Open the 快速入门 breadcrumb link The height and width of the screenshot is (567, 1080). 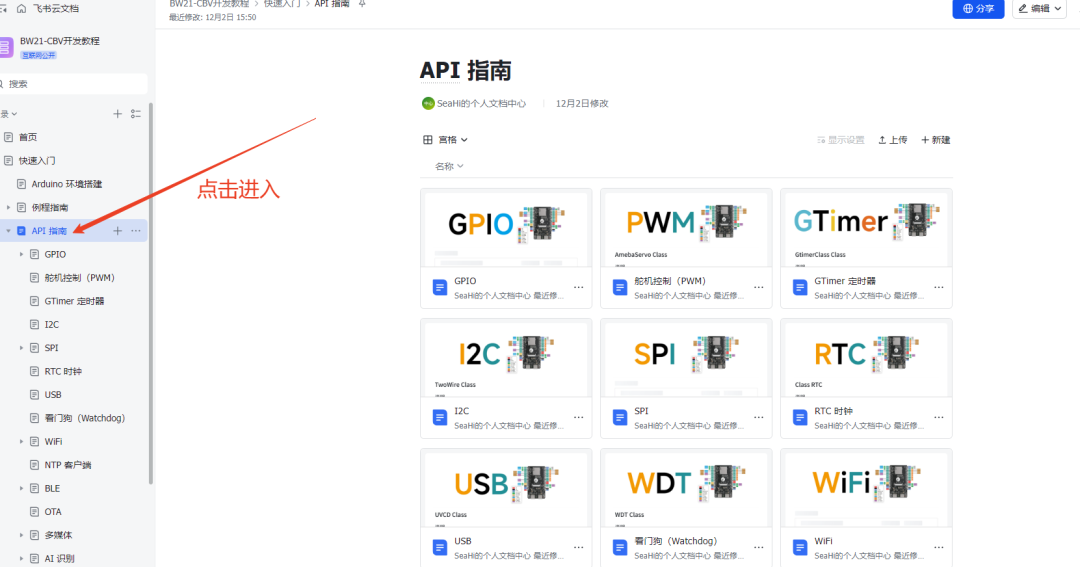pyautogui.click(x=282, y=4)
